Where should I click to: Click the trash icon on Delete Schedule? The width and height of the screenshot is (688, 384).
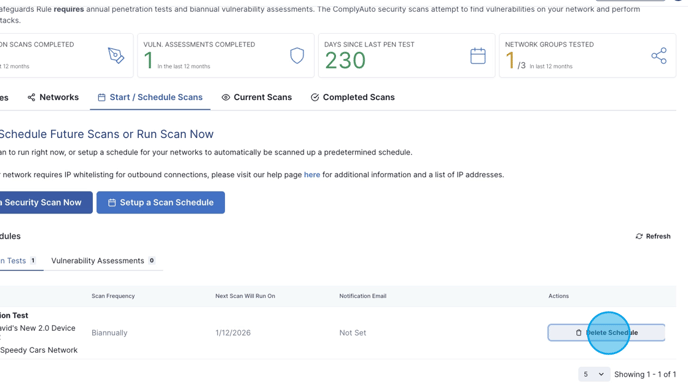click(578, 333)
